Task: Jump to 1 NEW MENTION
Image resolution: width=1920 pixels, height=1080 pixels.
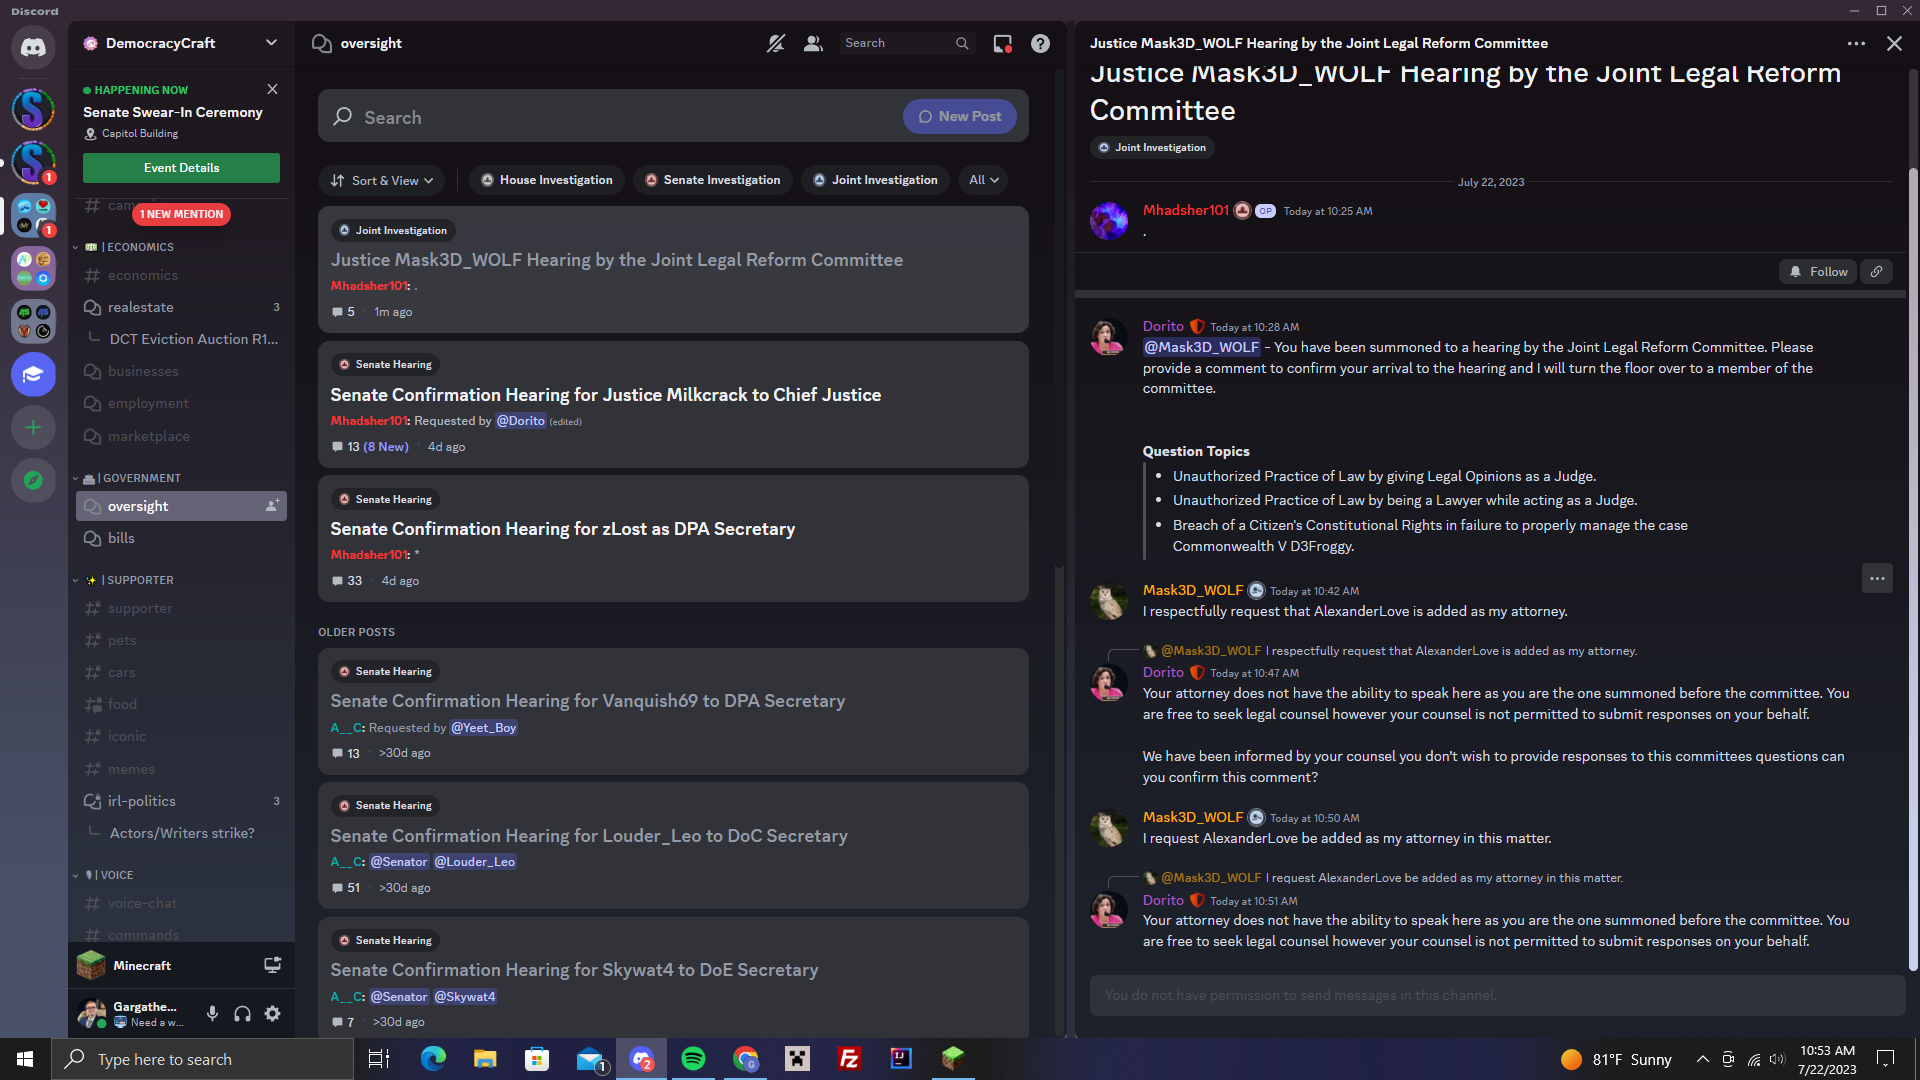Action: point(181,214)
